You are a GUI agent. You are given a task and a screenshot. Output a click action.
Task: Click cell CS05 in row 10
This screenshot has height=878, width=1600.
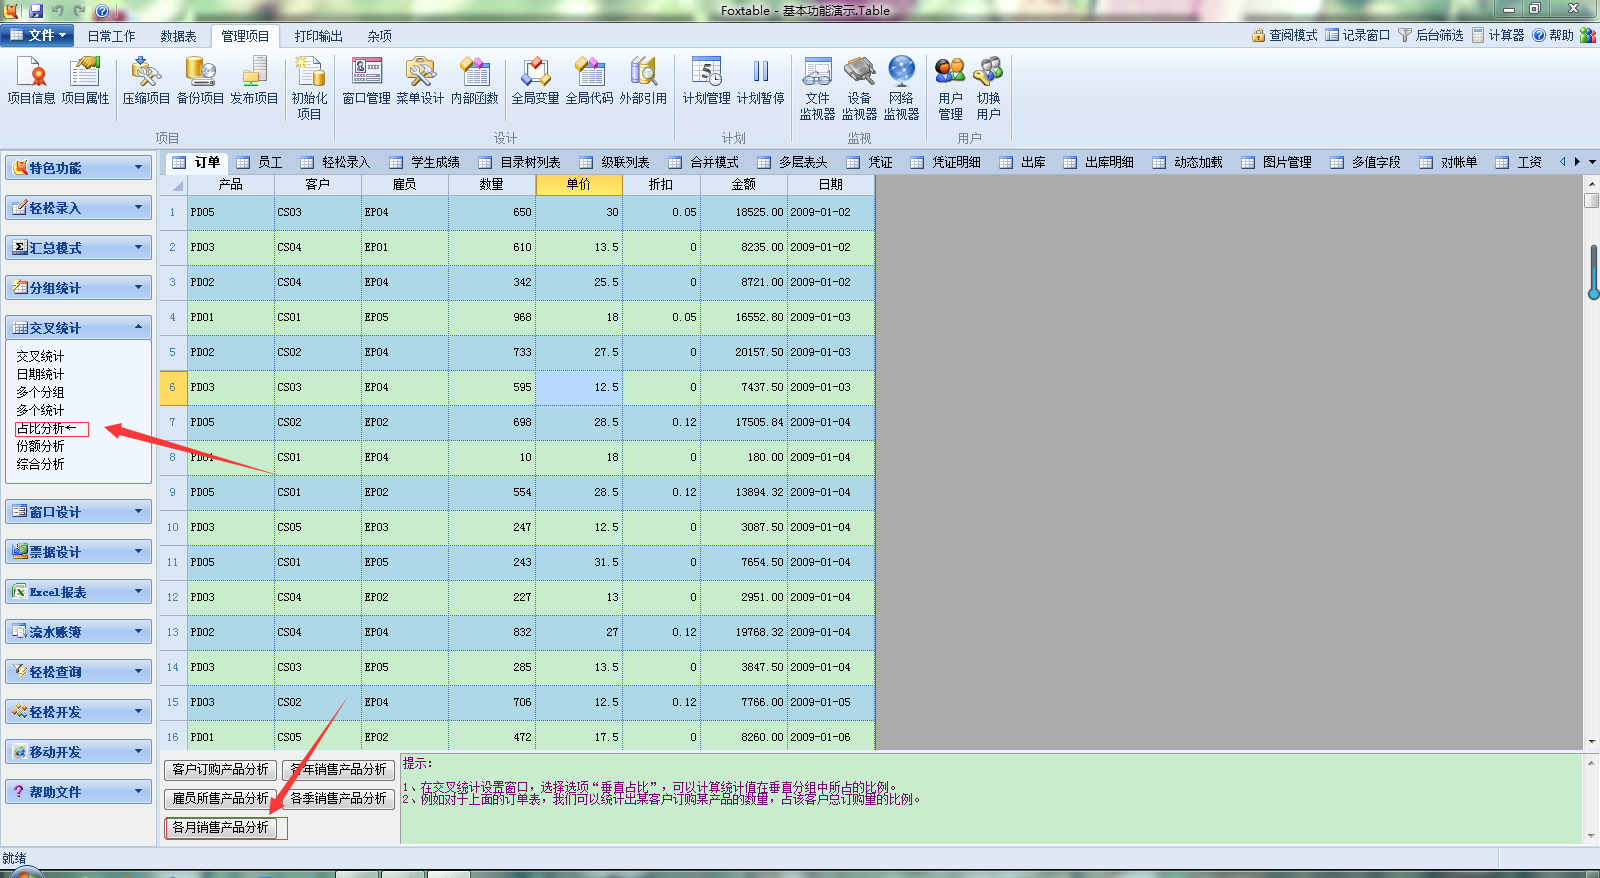(318, 527)
